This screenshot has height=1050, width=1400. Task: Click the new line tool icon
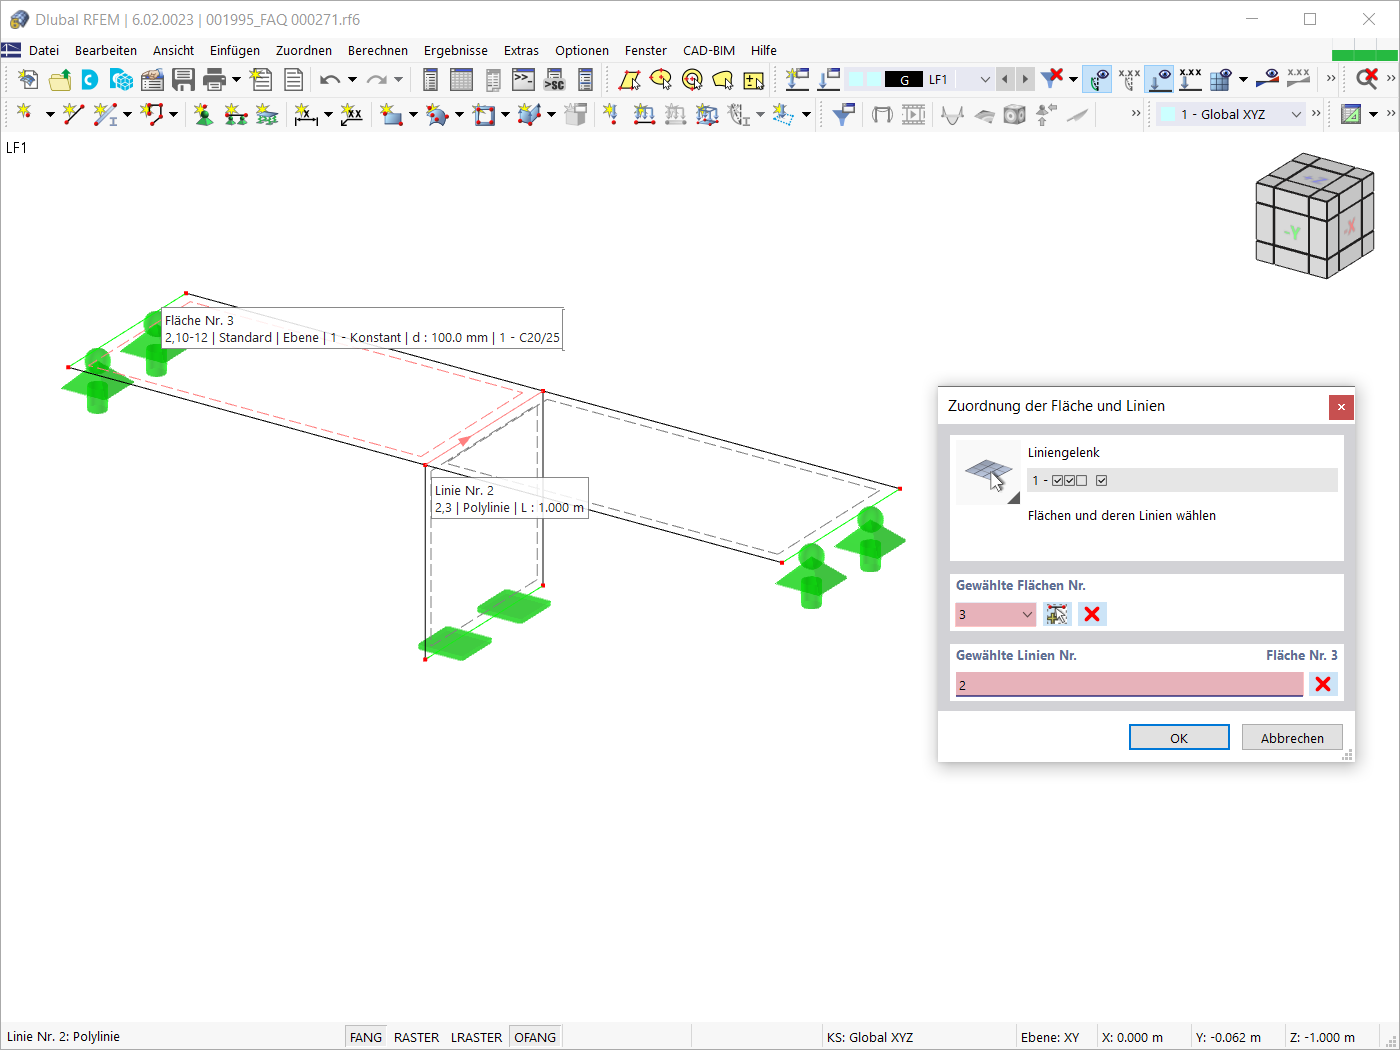tap(73, 114)
